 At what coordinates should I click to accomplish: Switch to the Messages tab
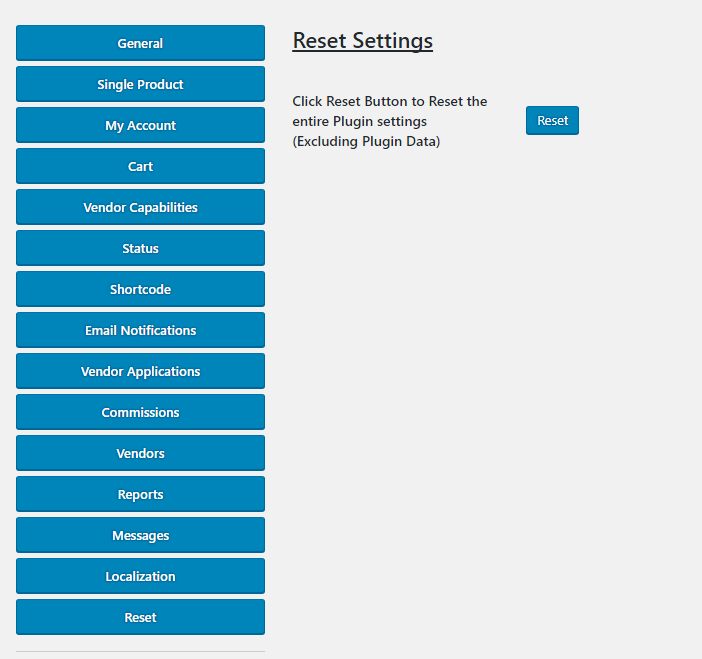point(140,535)
